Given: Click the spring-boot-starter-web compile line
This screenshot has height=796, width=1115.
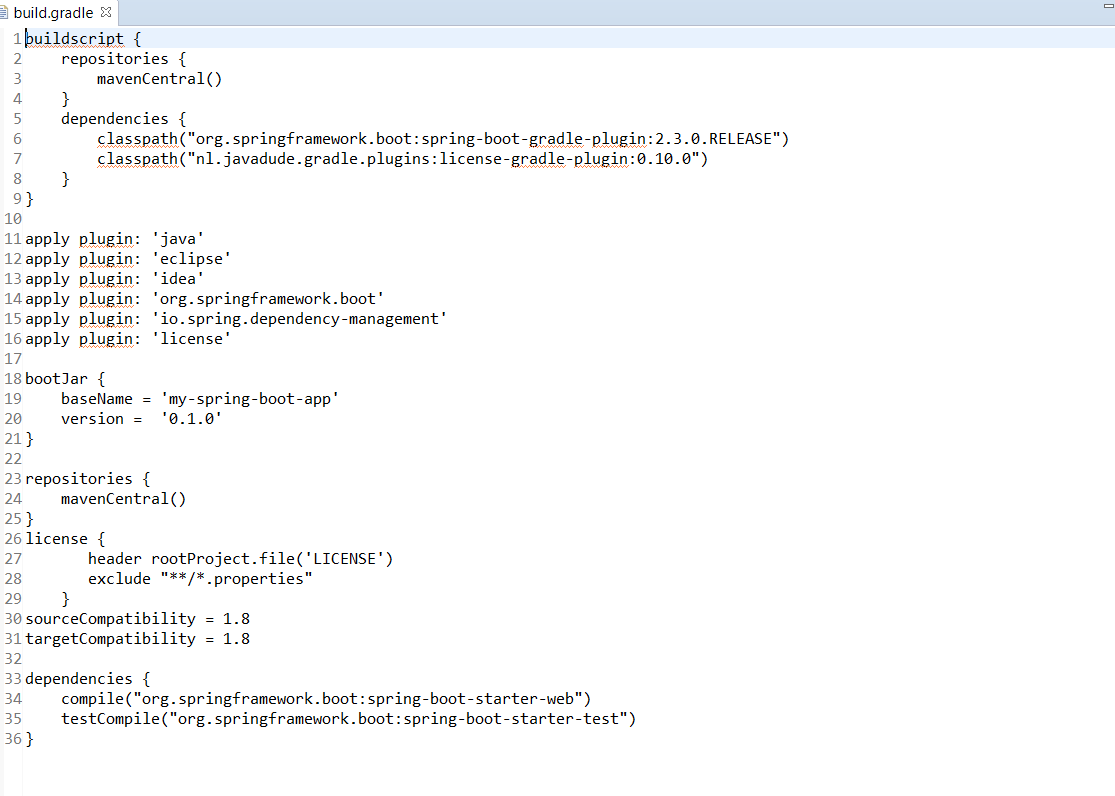Looking at the screenshot, I should pos(326,699).
